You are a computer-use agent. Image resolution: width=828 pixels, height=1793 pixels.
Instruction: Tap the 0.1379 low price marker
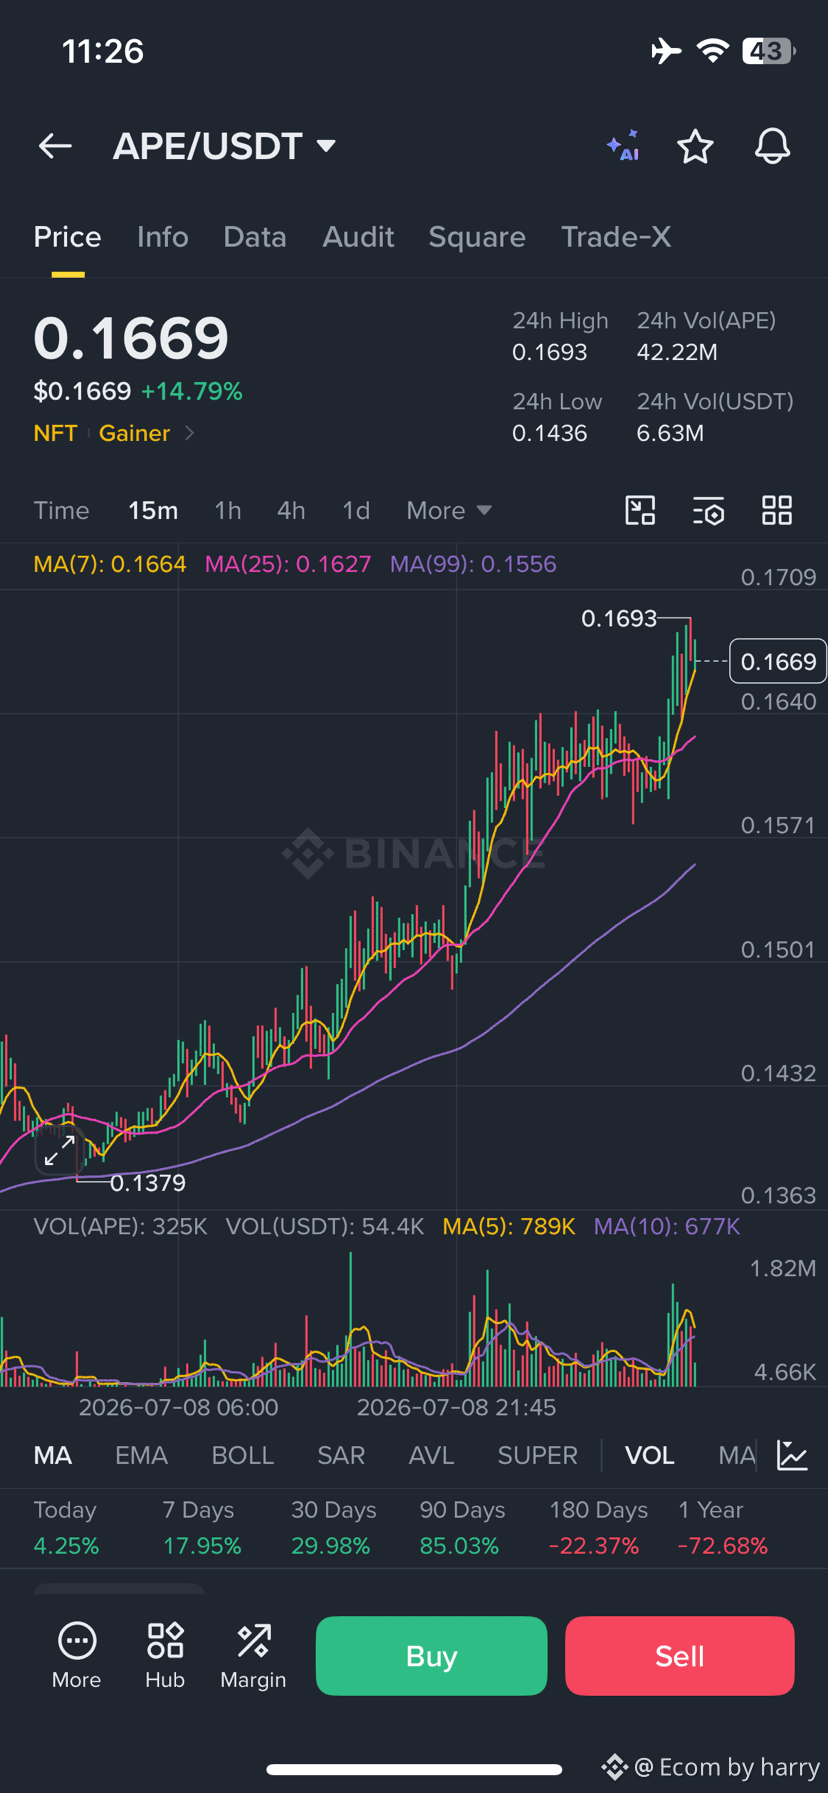[148, 1183]
